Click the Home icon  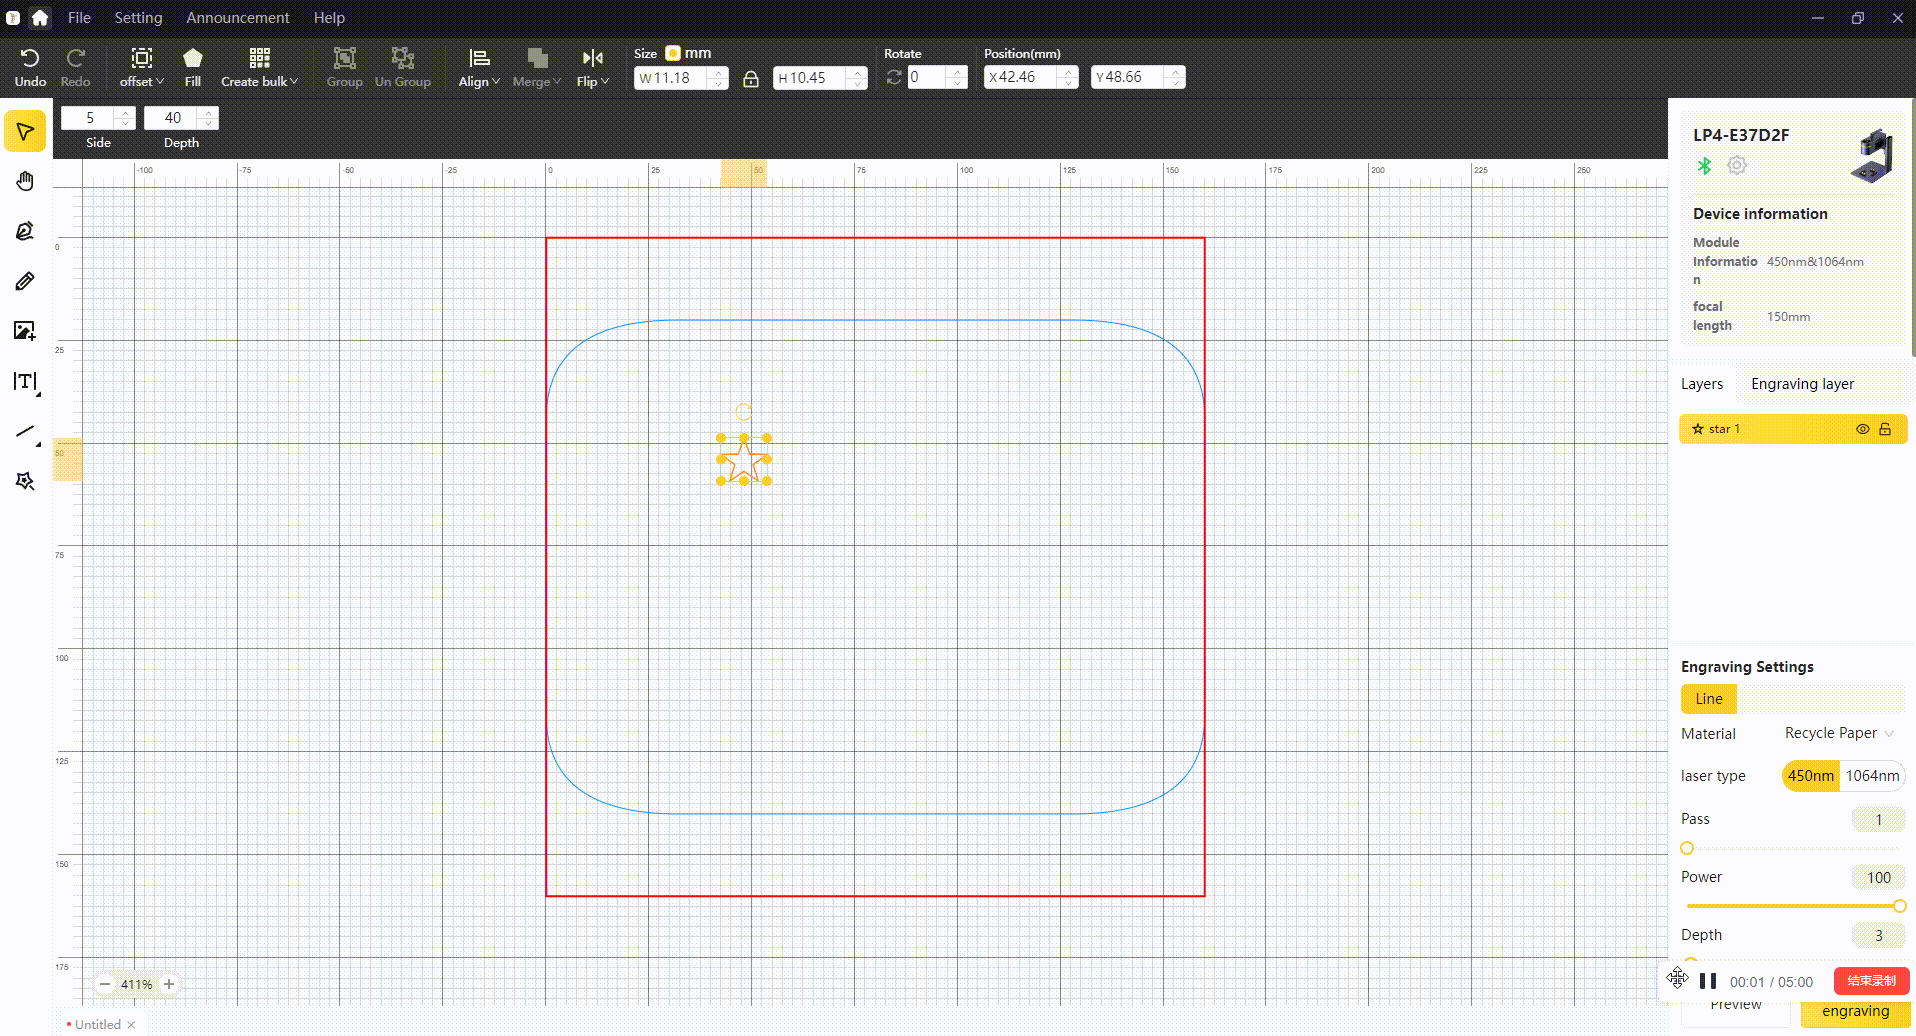point(40,17)
